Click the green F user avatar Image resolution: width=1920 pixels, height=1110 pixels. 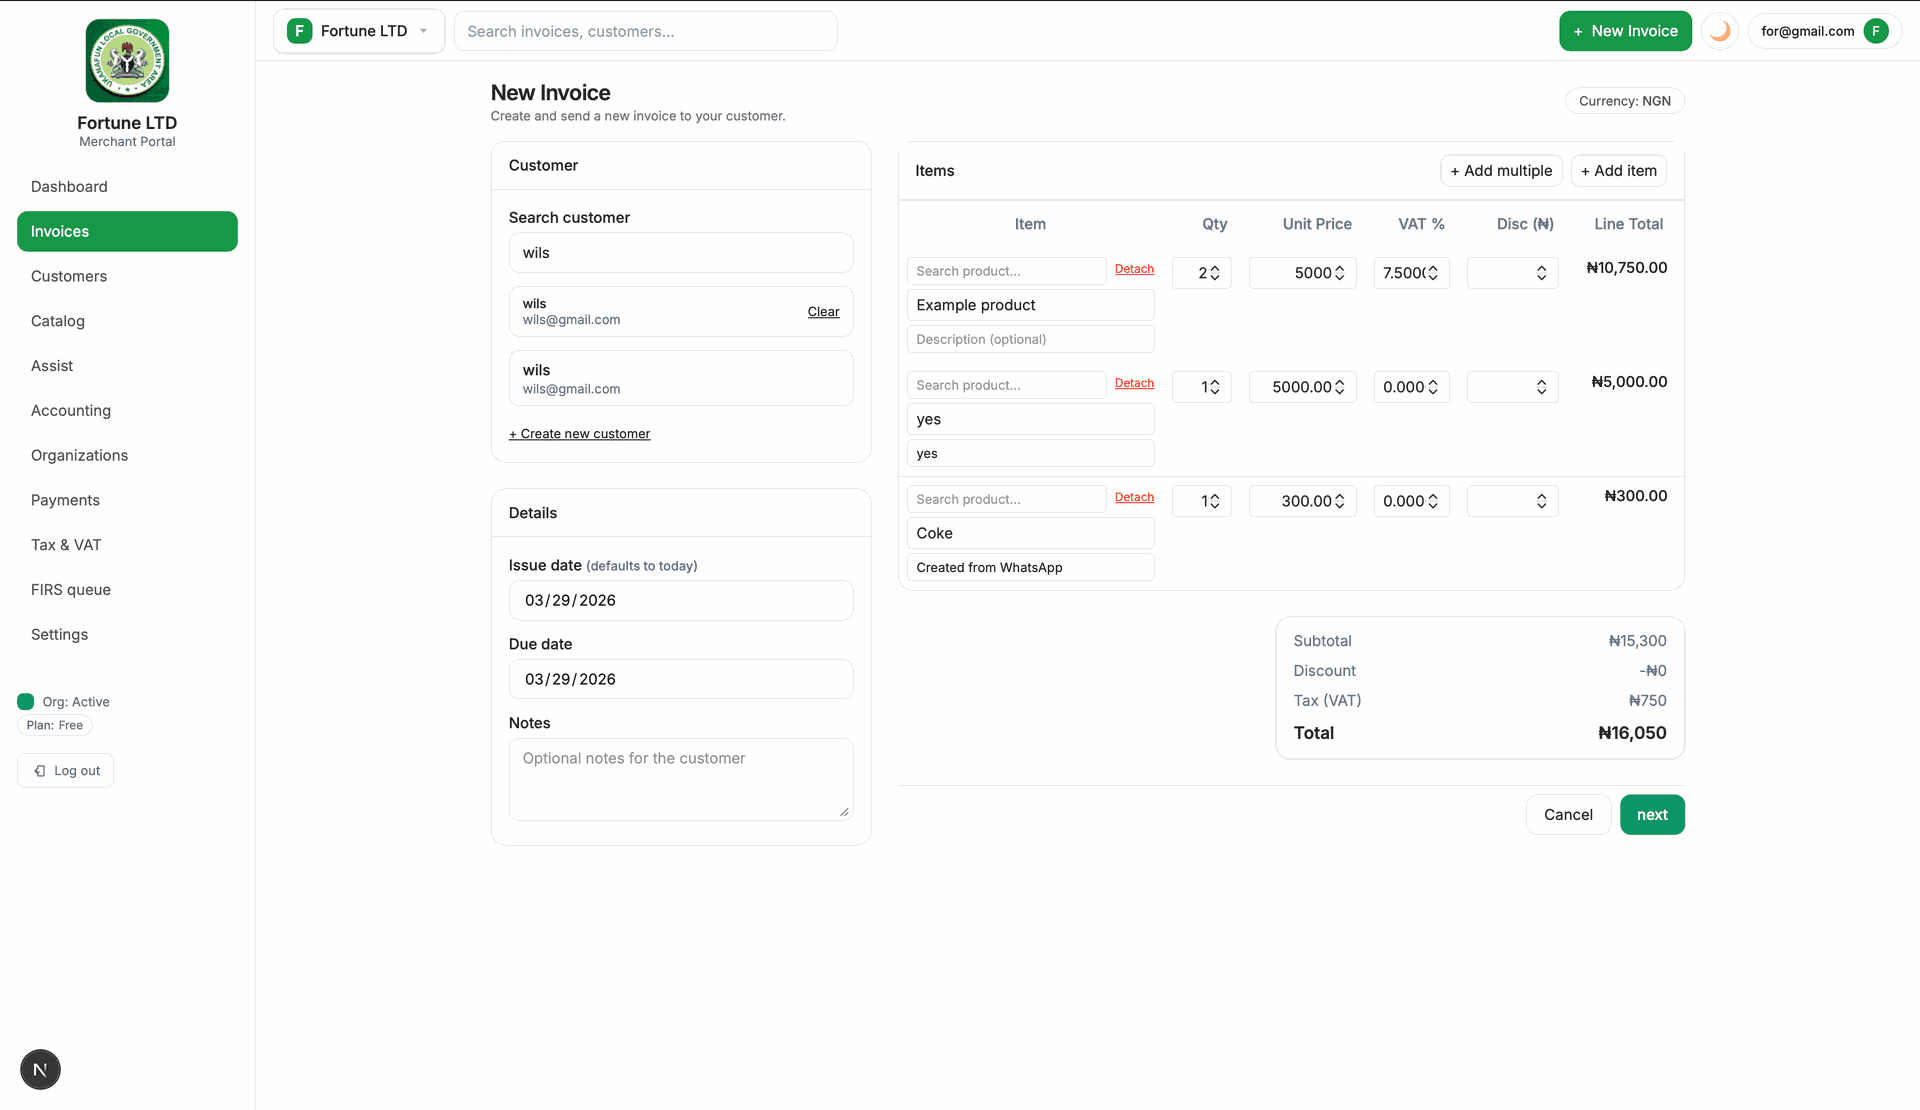click(x=1876, y=31)
